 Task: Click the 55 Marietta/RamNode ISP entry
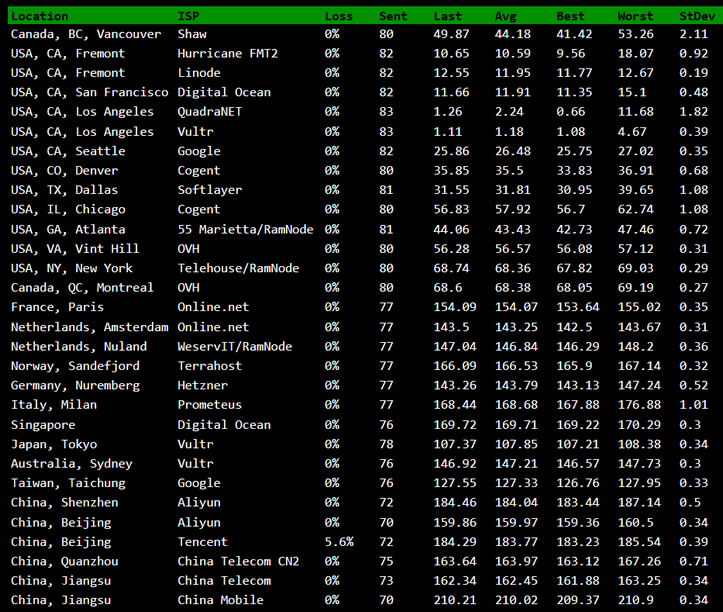[x=245, y=229]
